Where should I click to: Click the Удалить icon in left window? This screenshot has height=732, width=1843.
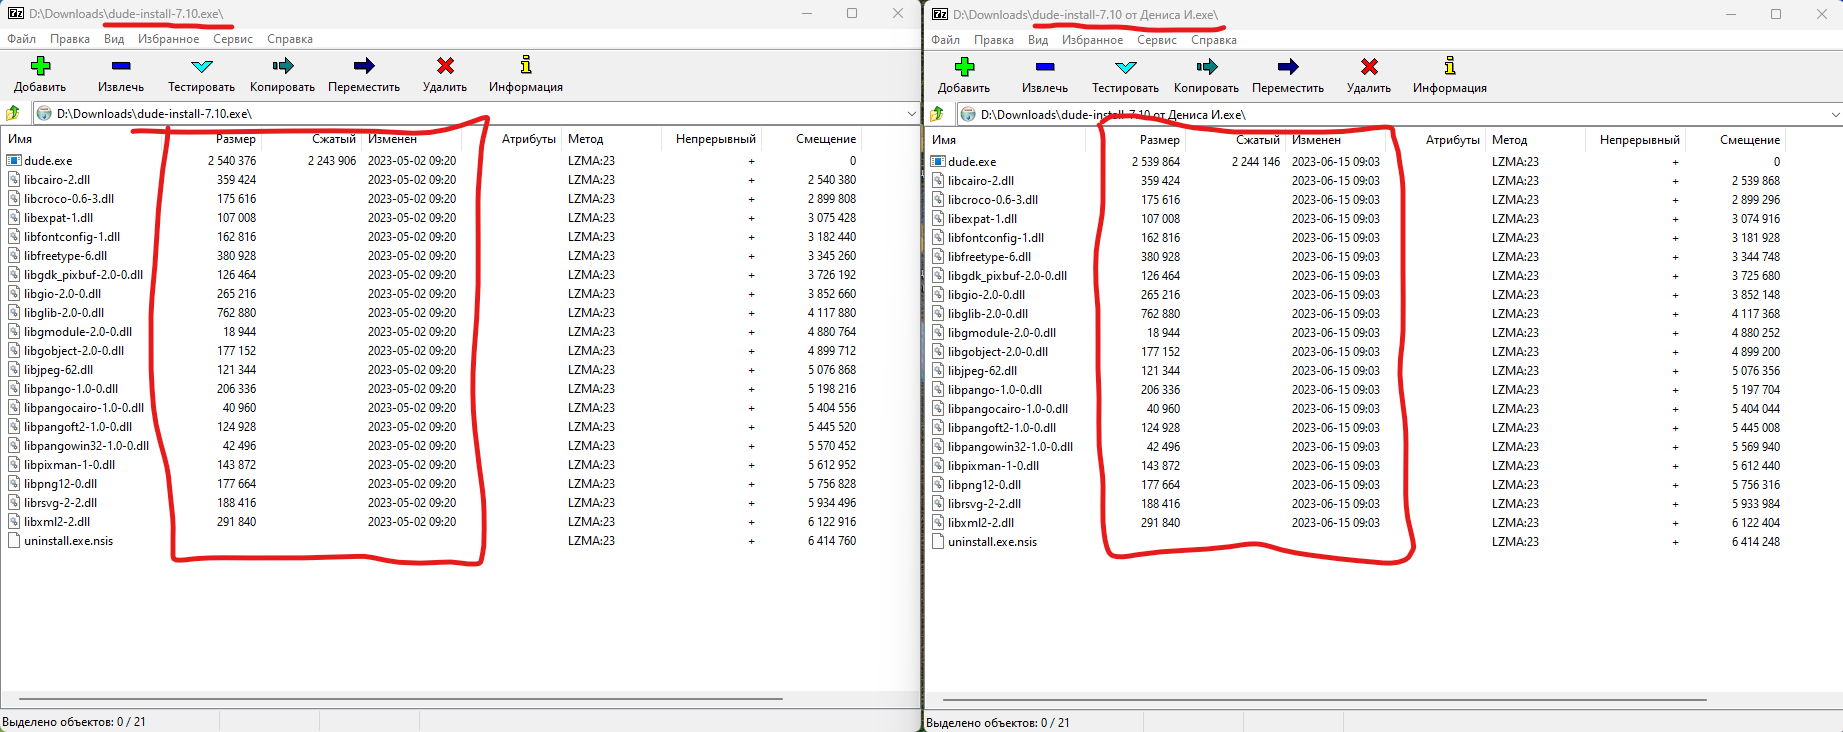[x=445, y=66]
